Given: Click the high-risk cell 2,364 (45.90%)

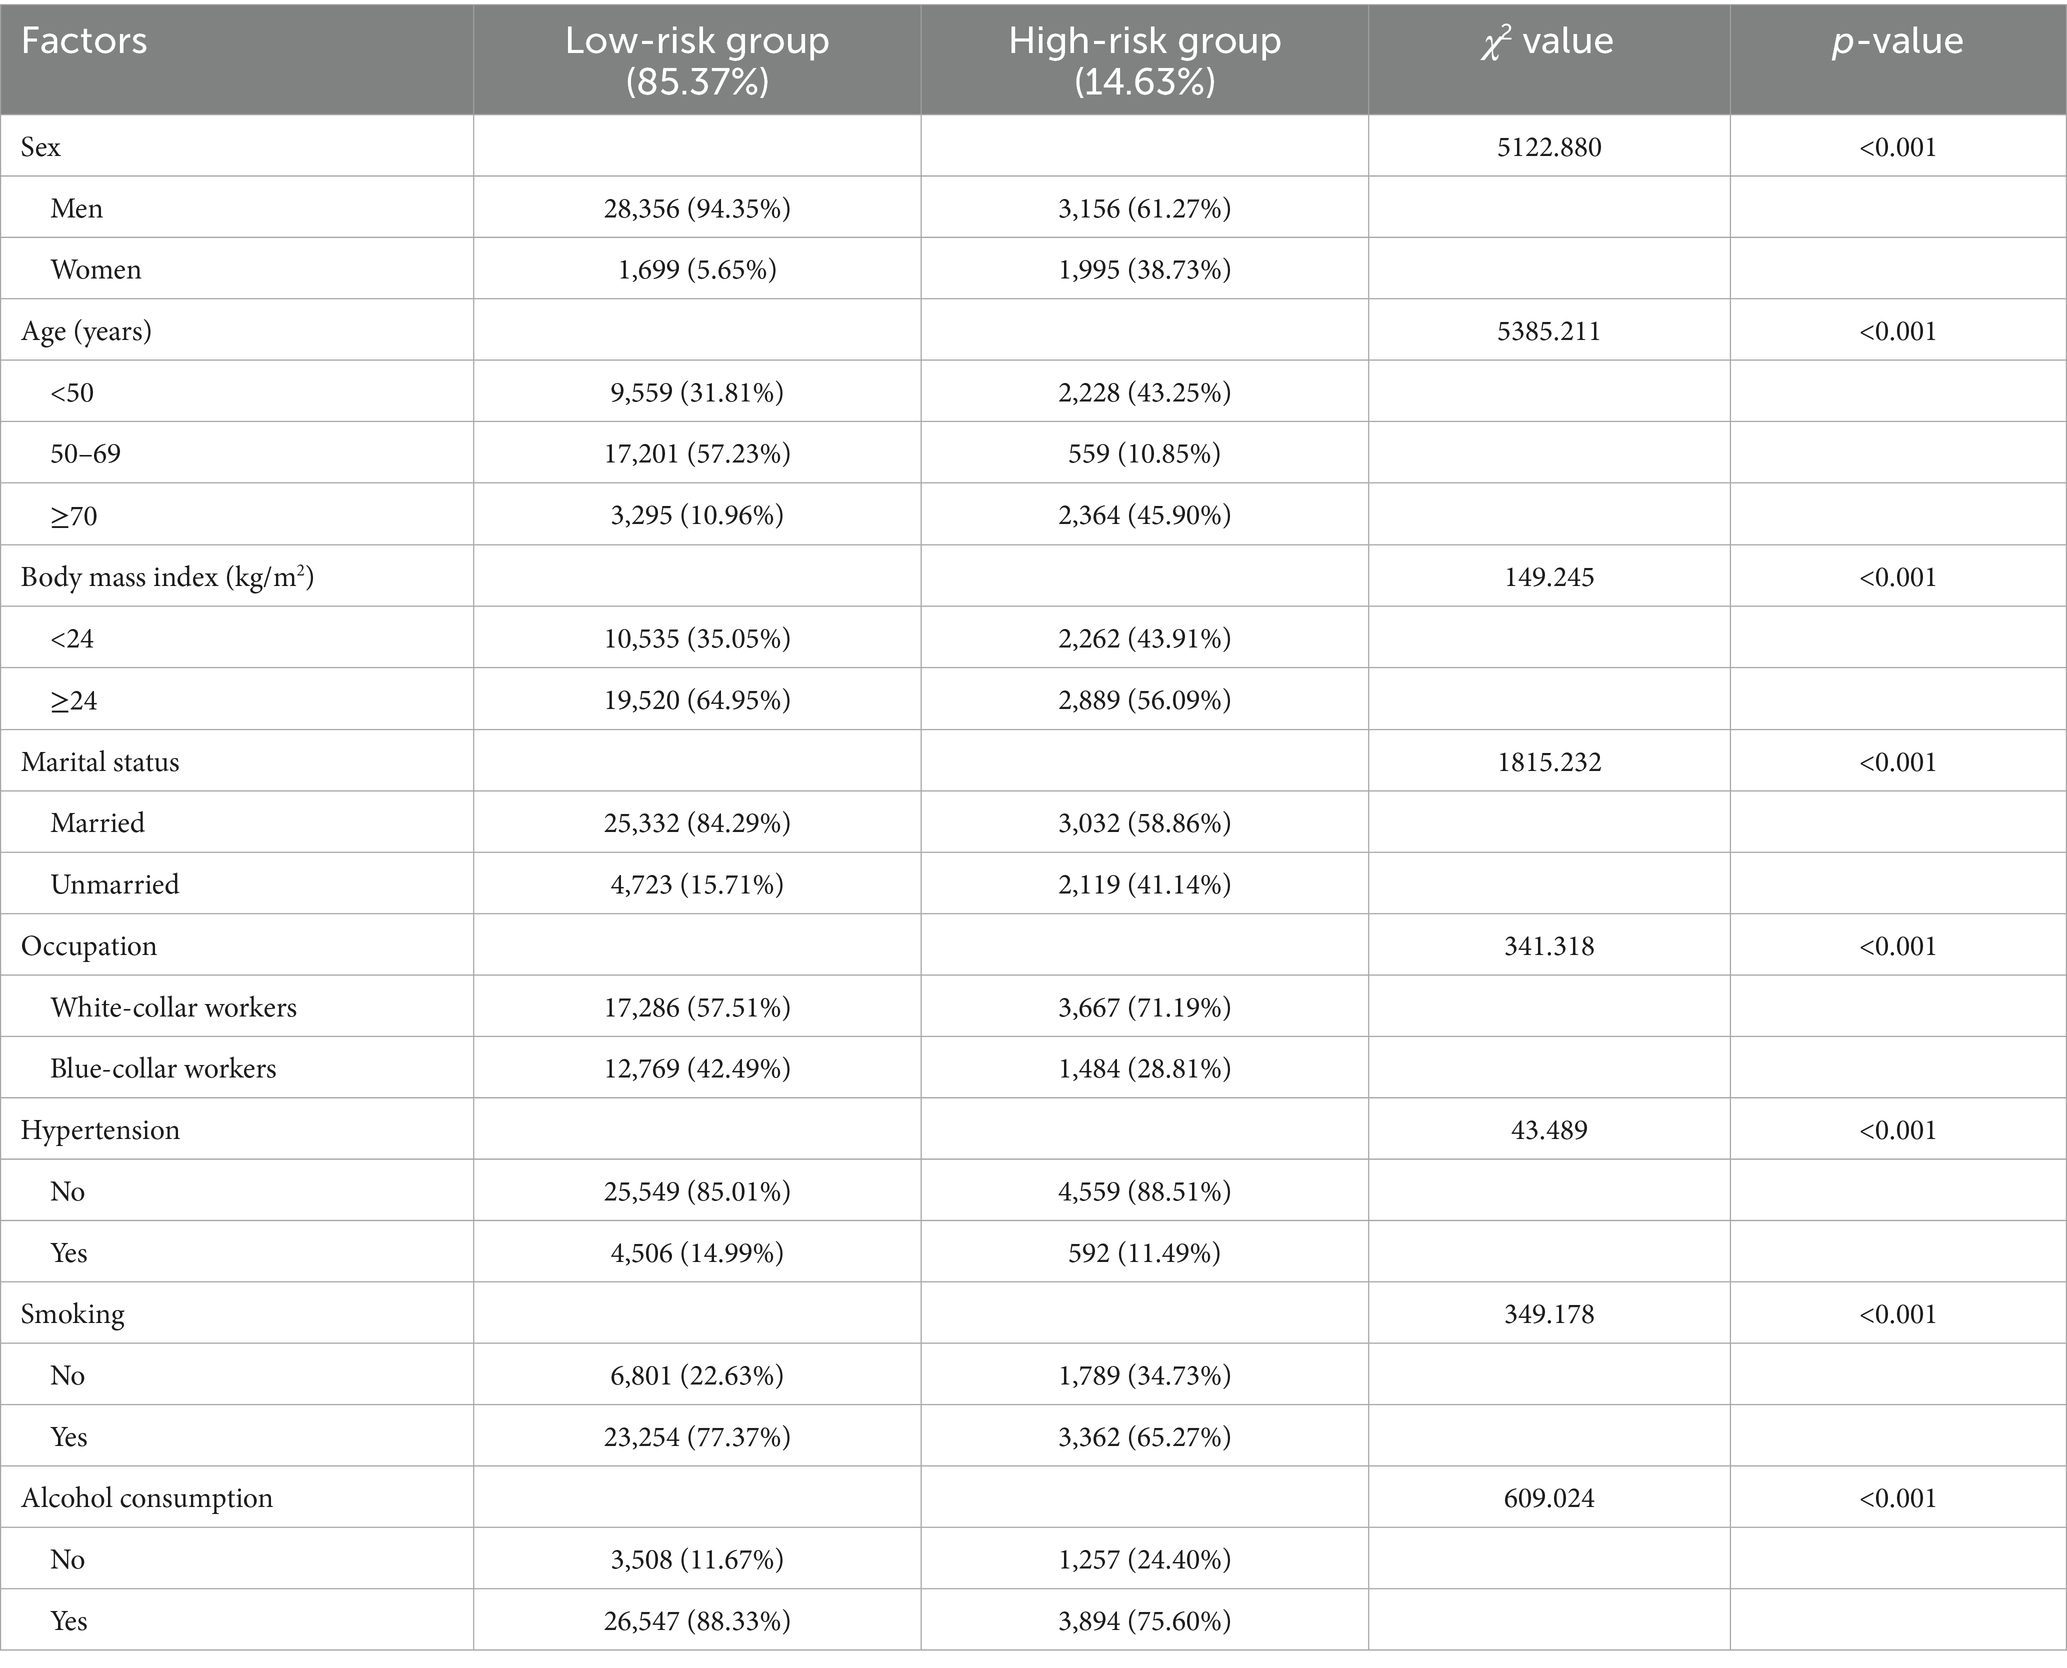Looking at the screenshot, I should (x=1144, y=516).
